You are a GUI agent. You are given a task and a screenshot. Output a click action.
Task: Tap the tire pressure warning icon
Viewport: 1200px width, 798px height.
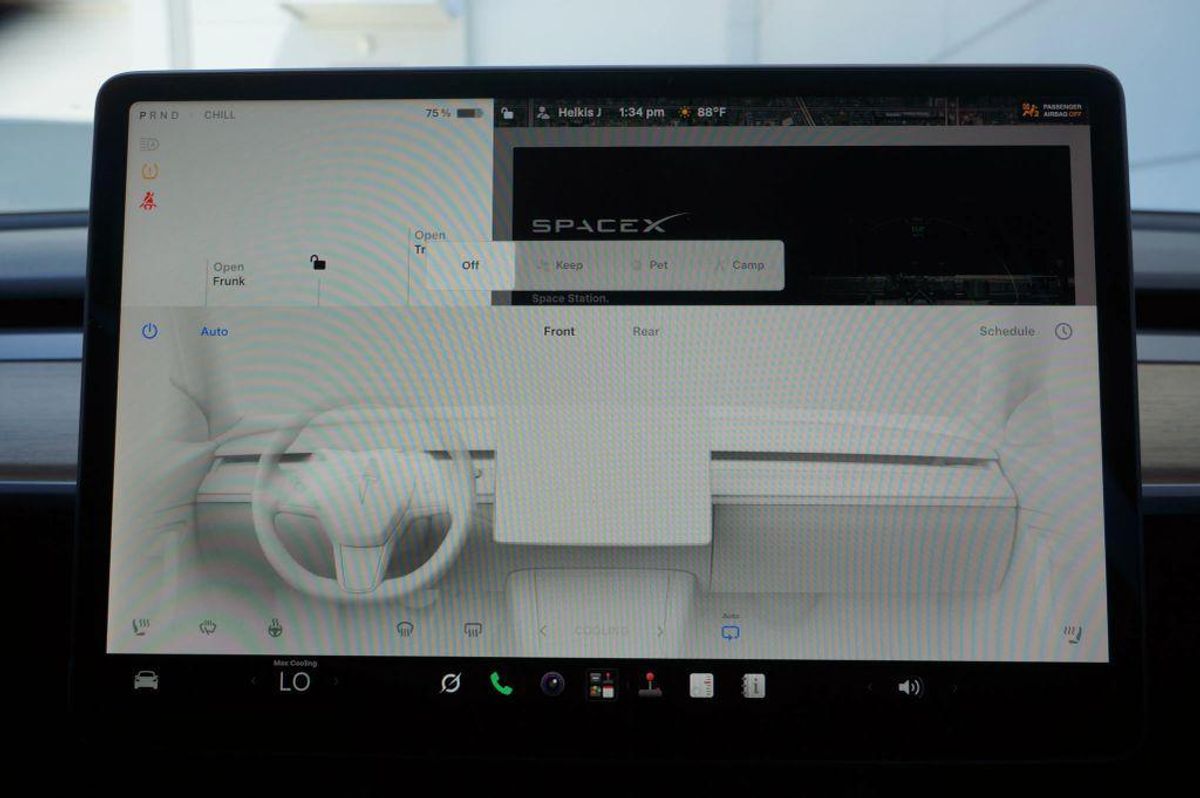[149, 171]
